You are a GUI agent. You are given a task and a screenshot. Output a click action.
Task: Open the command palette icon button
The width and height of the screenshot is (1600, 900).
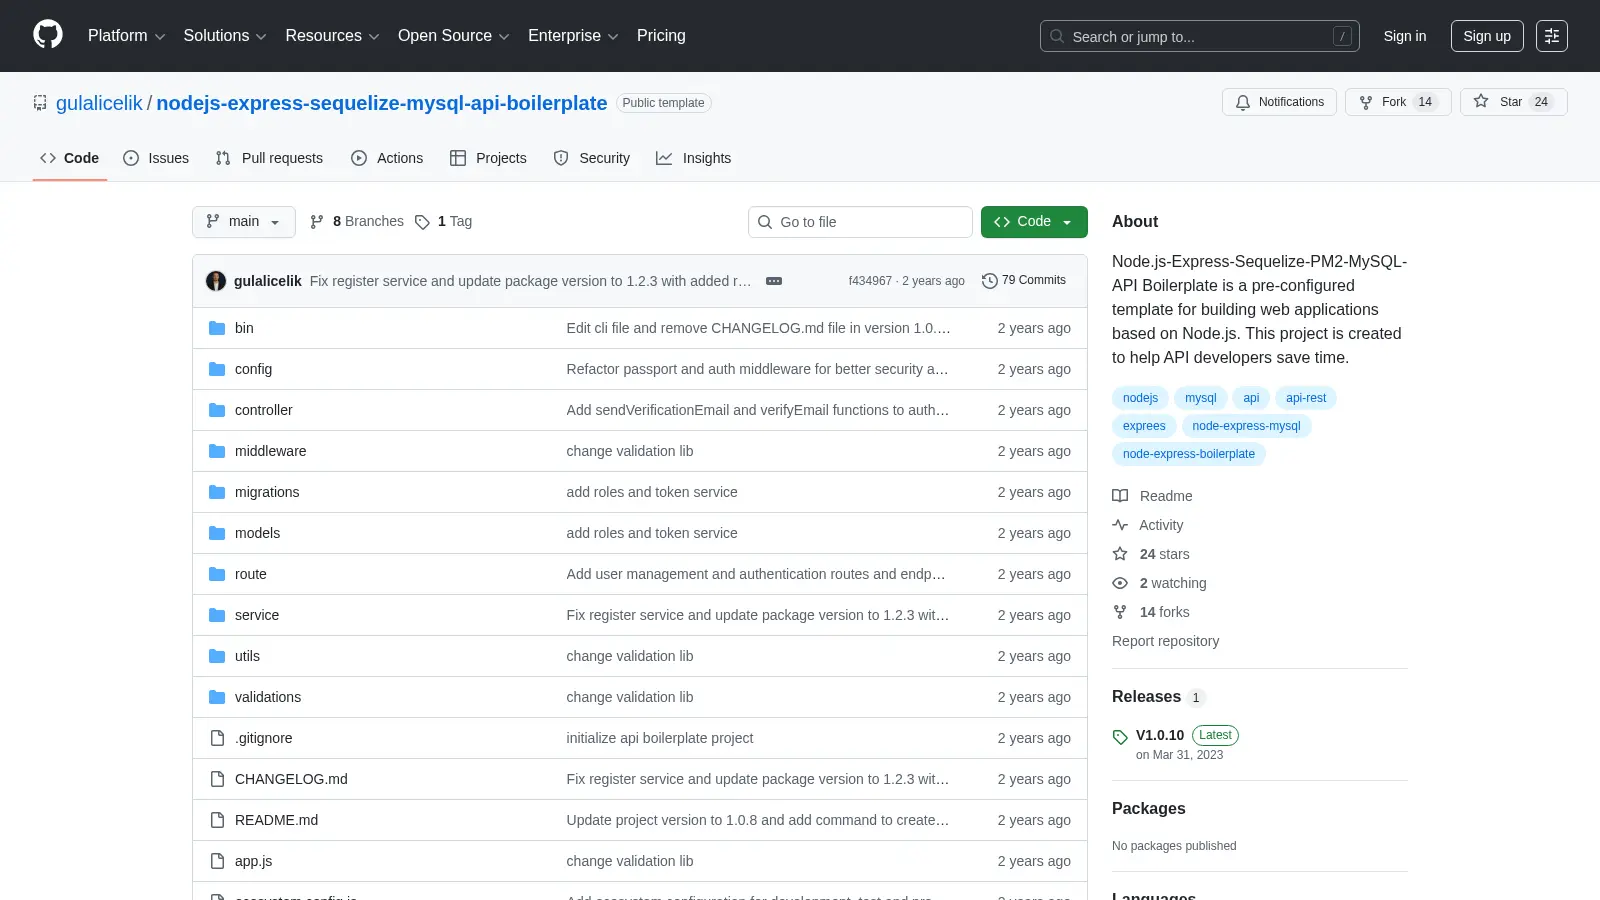click(1552, 36)
